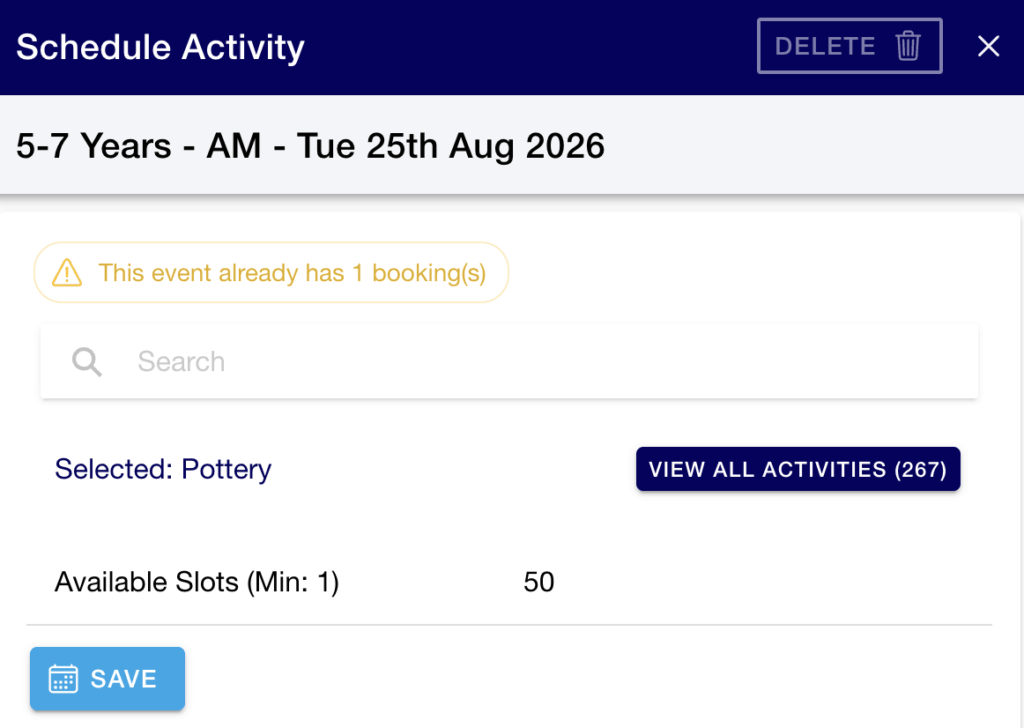This screenshot has height=728, width=1024.
Task: Click the trash can icon
Action: [x=908, y=46]
